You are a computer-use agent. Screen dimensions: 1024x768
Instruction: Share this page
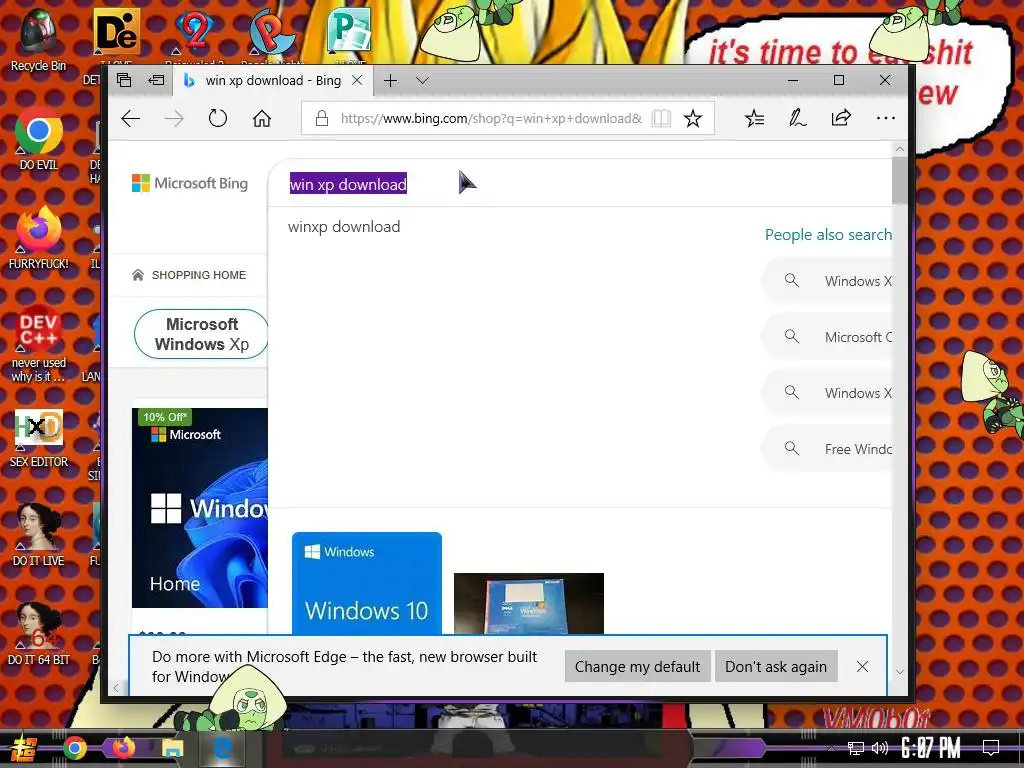(x=841, y=118)
